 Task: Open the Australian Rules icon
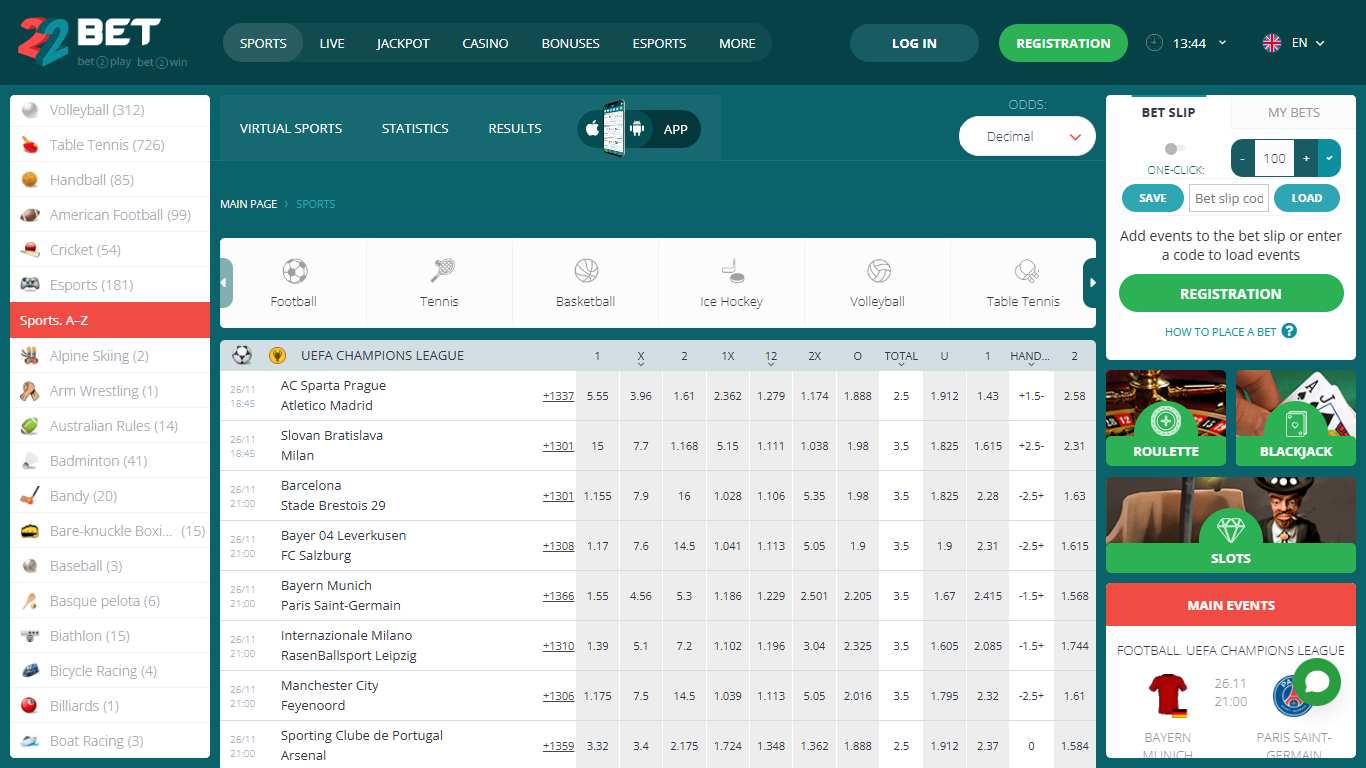(30, 426)
